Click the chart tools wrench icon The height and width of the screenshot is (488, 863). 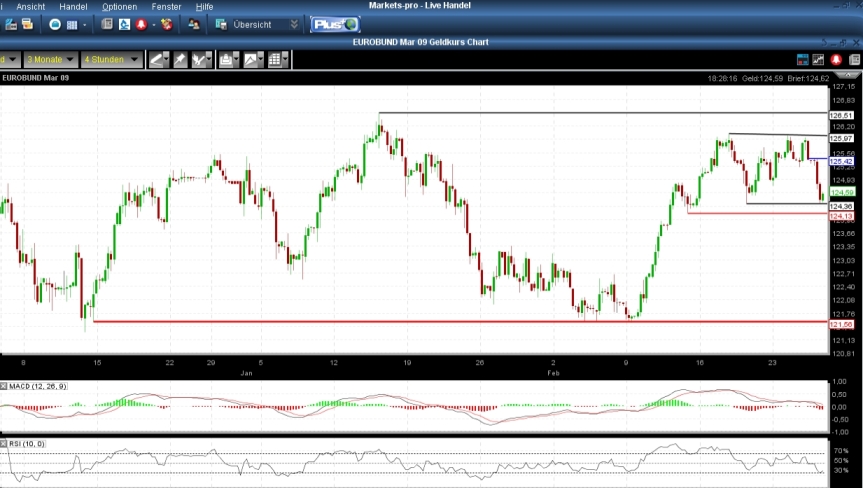point(198,60)
